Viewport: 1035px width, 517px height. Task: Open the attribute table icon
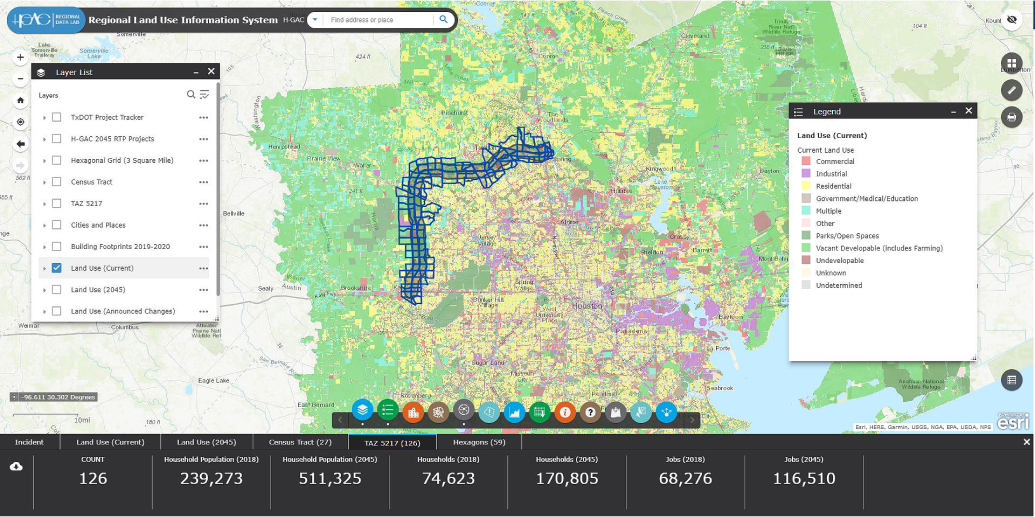(1011, 380)
